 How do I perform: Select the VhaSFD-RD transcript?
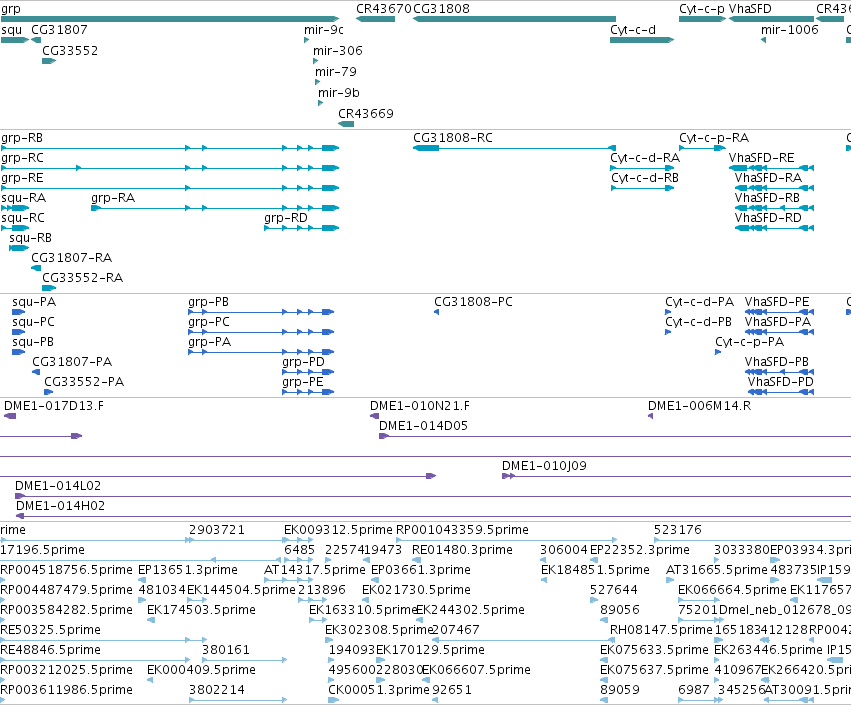pos(774,228)
